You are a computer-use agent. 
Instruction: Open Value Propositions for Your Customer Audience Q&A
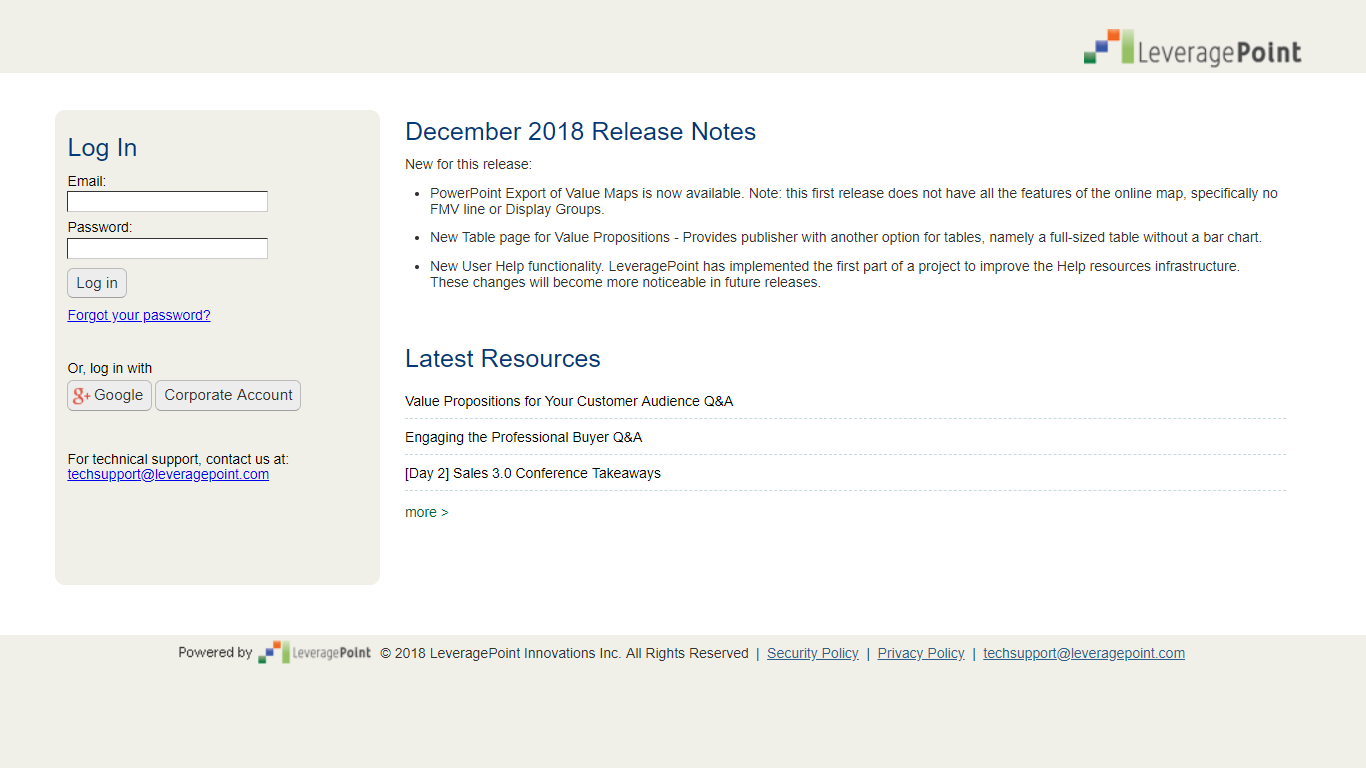569,401
